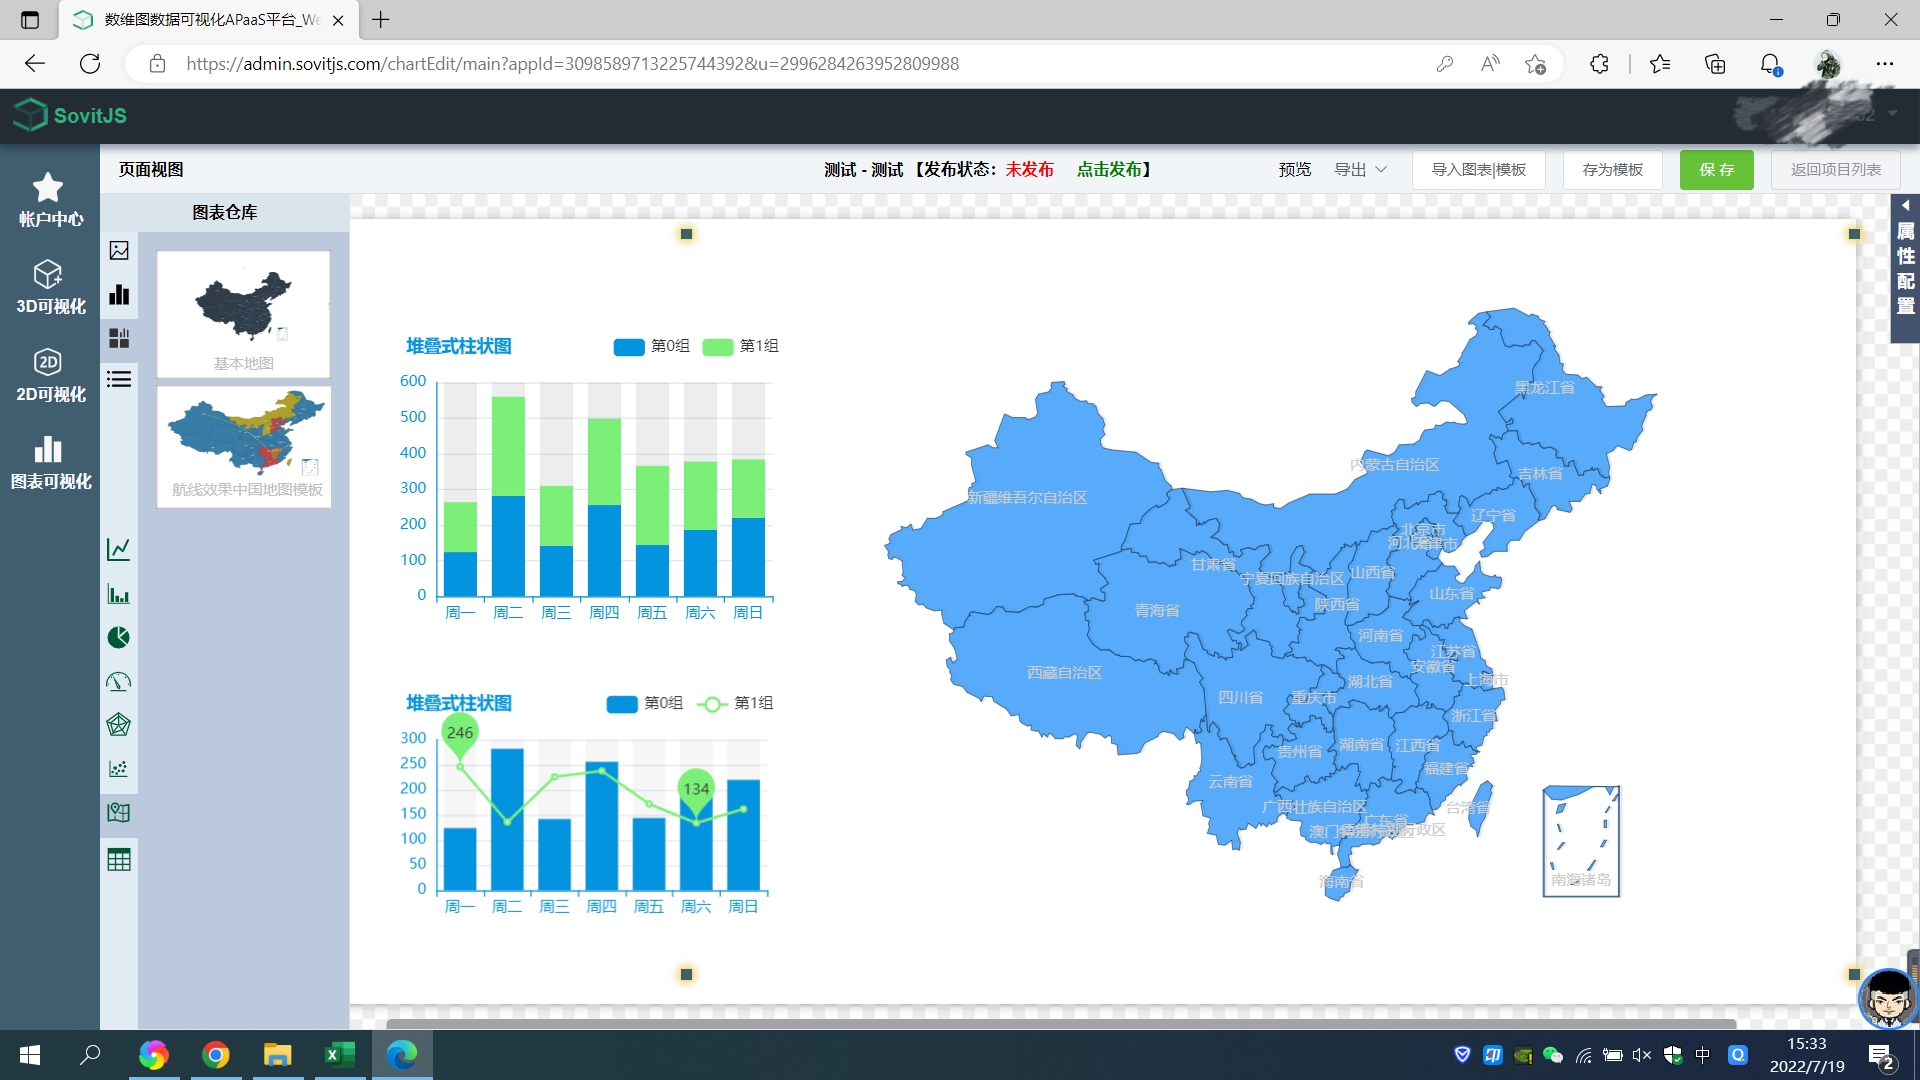Select the scatter plot tool icon
The image size is (1920, 1080).
(x=119, y=769)
